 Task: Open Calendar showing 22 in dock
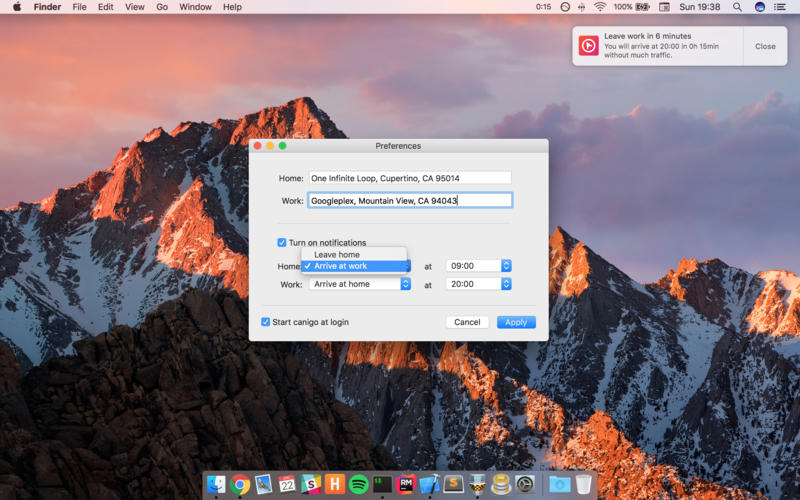click(x=287, y=484)
